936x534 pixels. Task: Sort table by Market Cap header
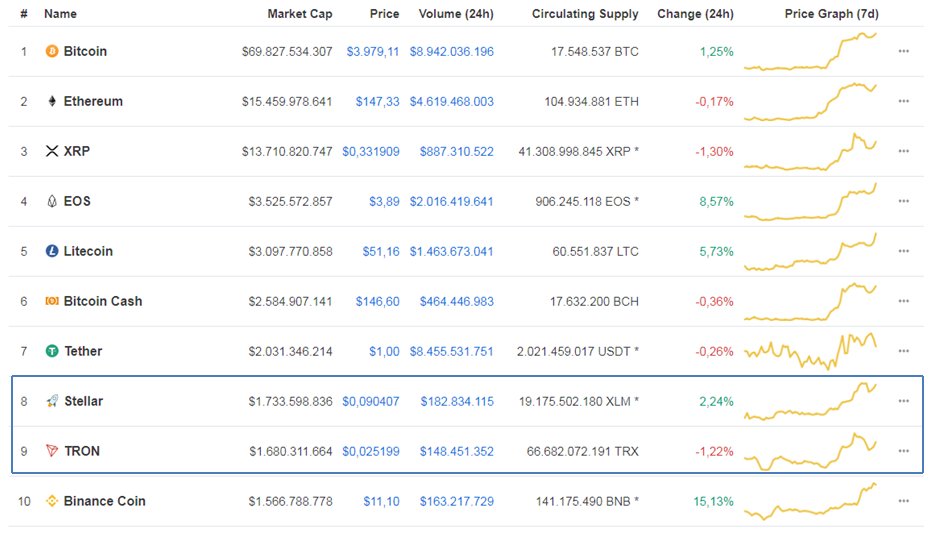[x=300, y=14]
